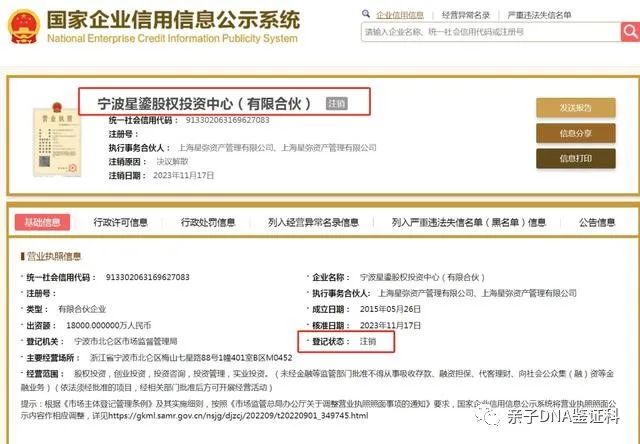The image size is (640, 444).
Task: Switch to the 基础信息 tab
Action: tap(42, 222)
